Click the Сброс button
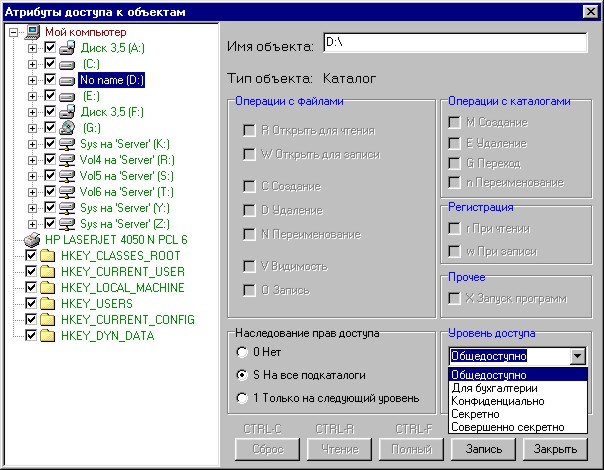The image size is (604, 470). [267, 449]
